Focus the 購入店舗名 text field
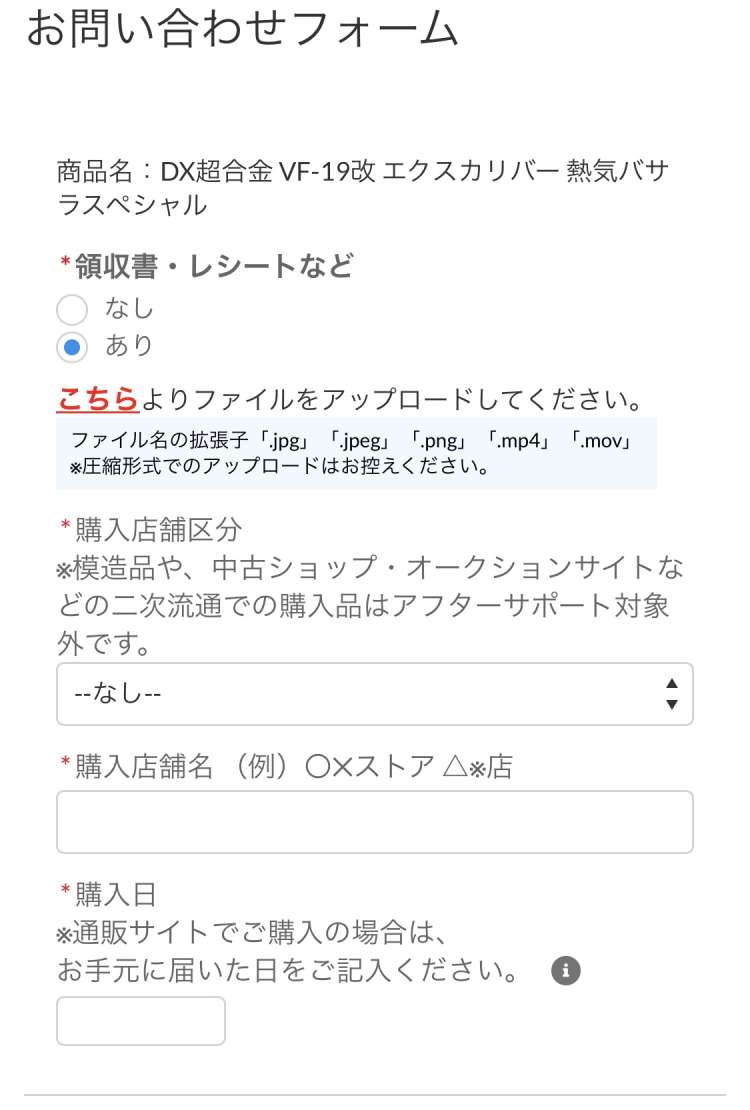Viewport: 750px width, 1110px height. [x=374, y=822]
